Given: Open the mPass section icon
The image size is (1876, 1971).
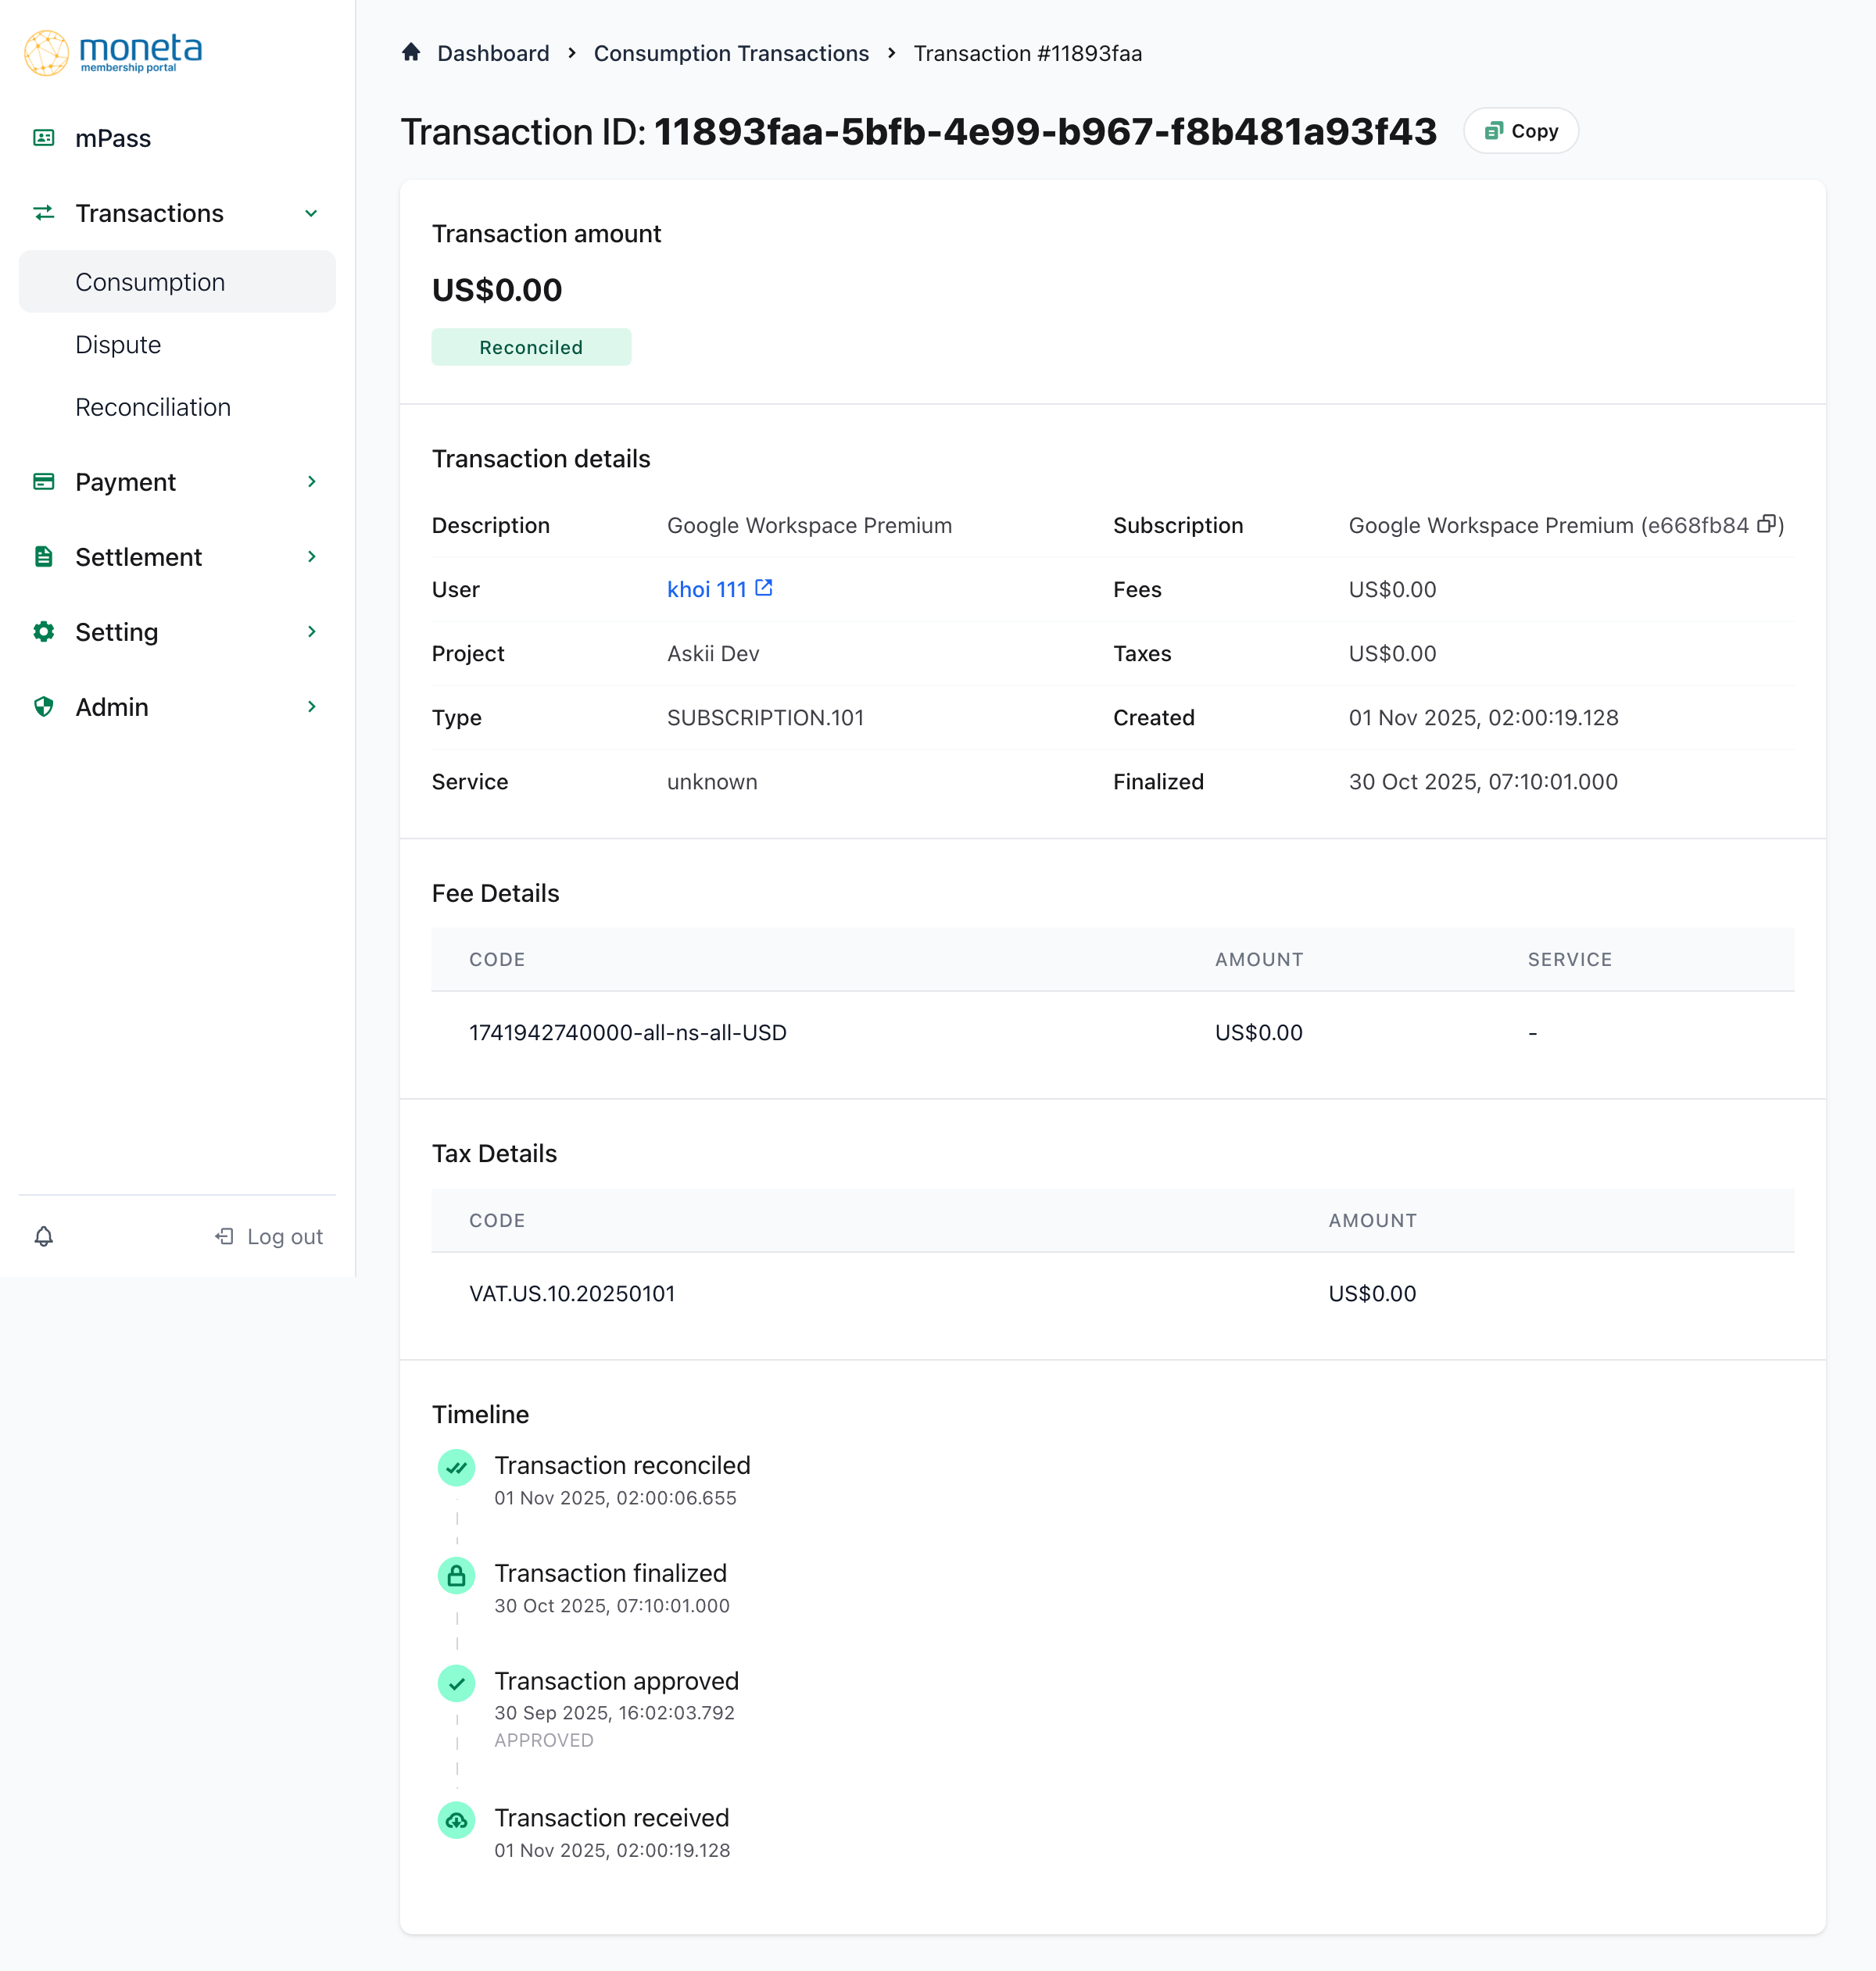Looking at the screenshot, I should [x=44, y=138].
